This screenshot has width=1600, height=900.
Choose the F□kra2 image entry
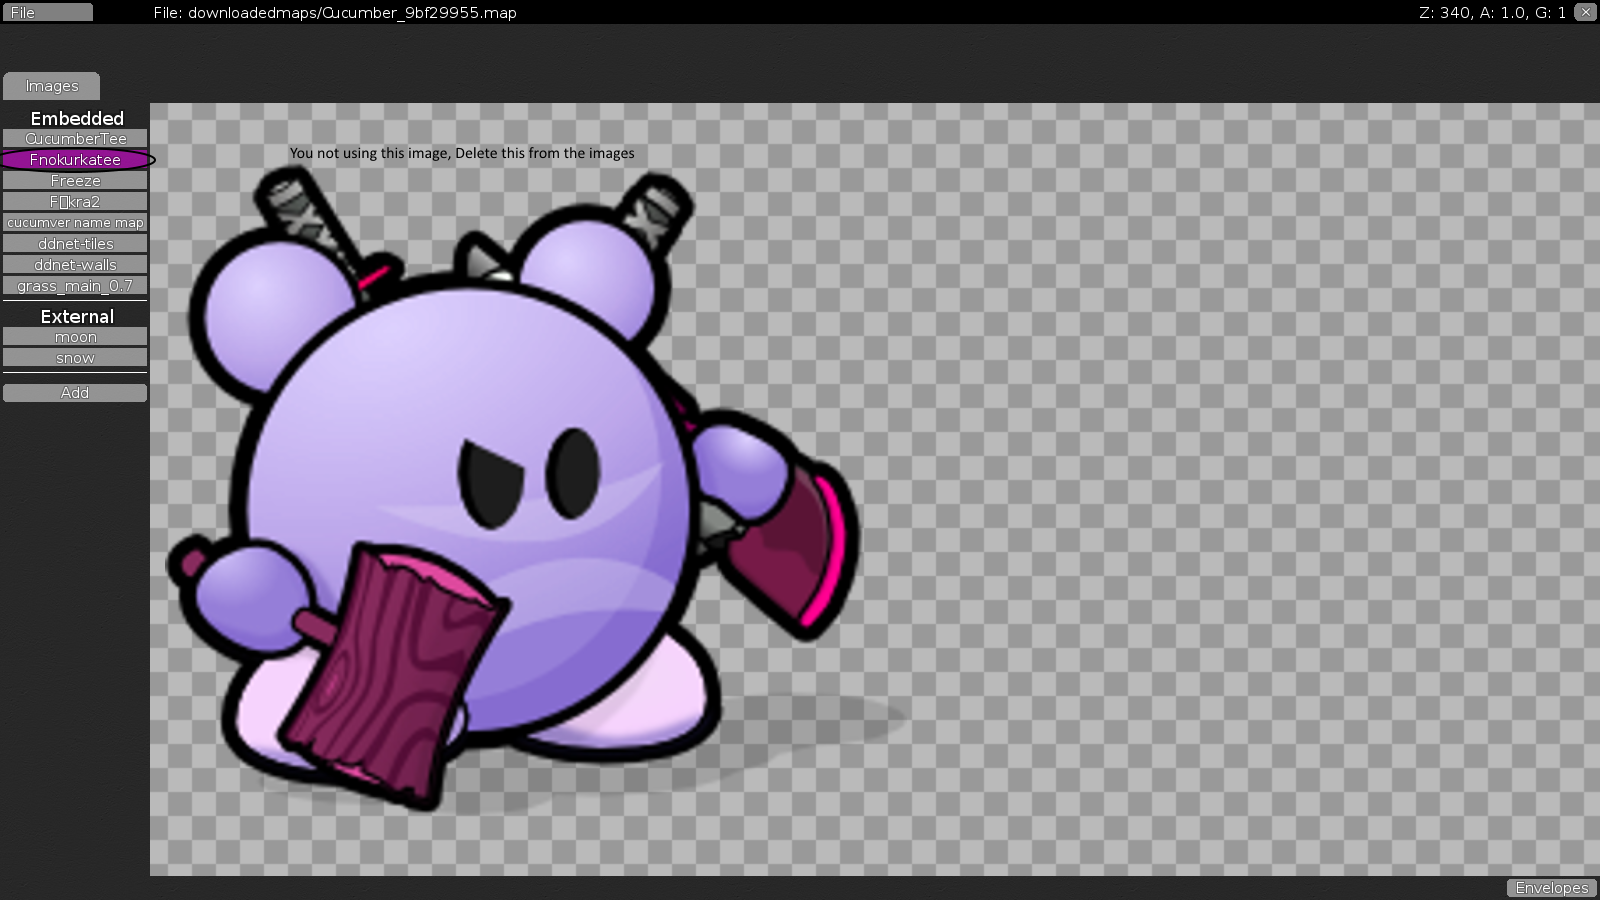click(x=75, y=201)
